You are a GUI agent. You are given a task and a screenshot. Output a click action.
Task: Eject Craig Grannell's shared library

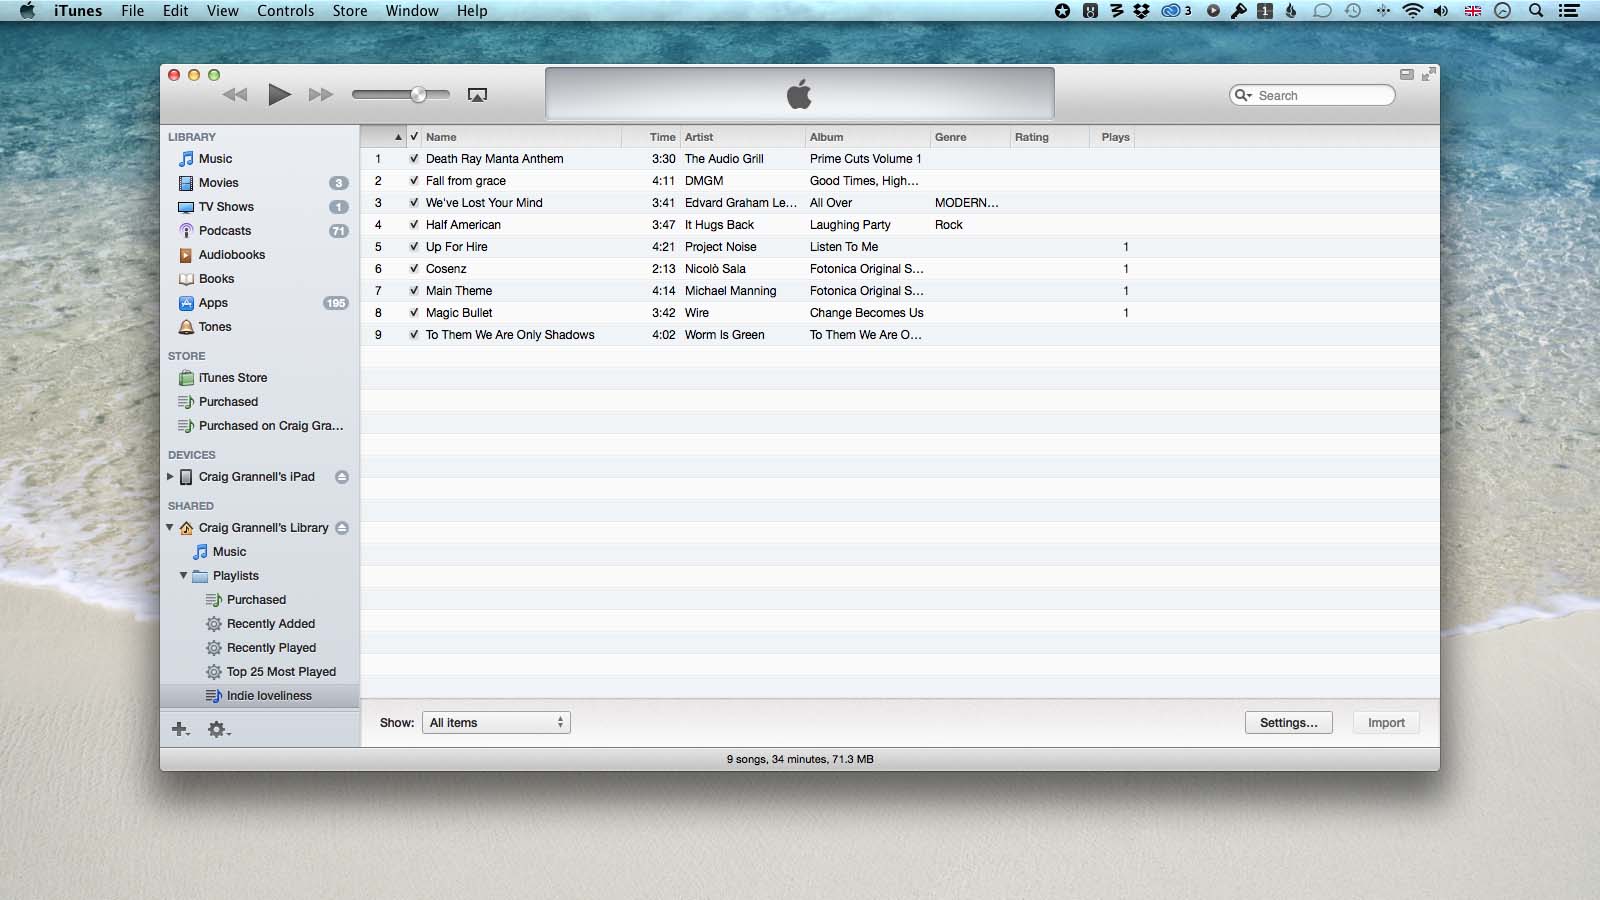(x=342, y=528)
